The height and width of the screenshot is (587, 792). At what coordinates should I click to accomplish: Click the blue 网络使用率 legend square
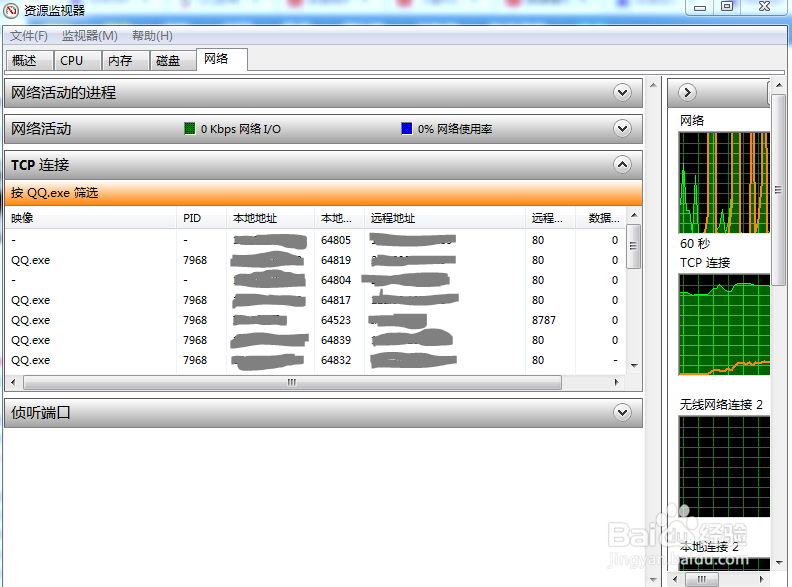click(x=407, y=128)
